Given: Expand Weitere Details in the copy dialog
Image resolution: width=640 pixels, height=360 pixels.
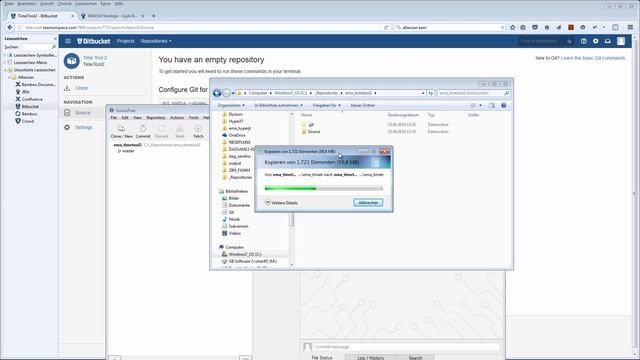Looking at the screenshot, I should (281, 203).
